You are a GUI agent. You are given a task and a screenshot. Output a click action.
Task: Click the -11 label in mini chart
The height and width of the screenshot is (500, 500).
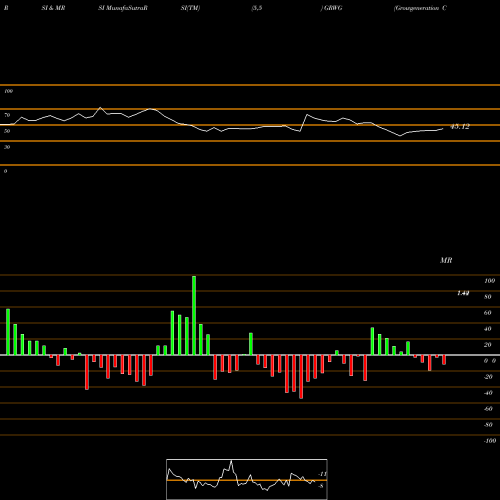pos(322,474)
